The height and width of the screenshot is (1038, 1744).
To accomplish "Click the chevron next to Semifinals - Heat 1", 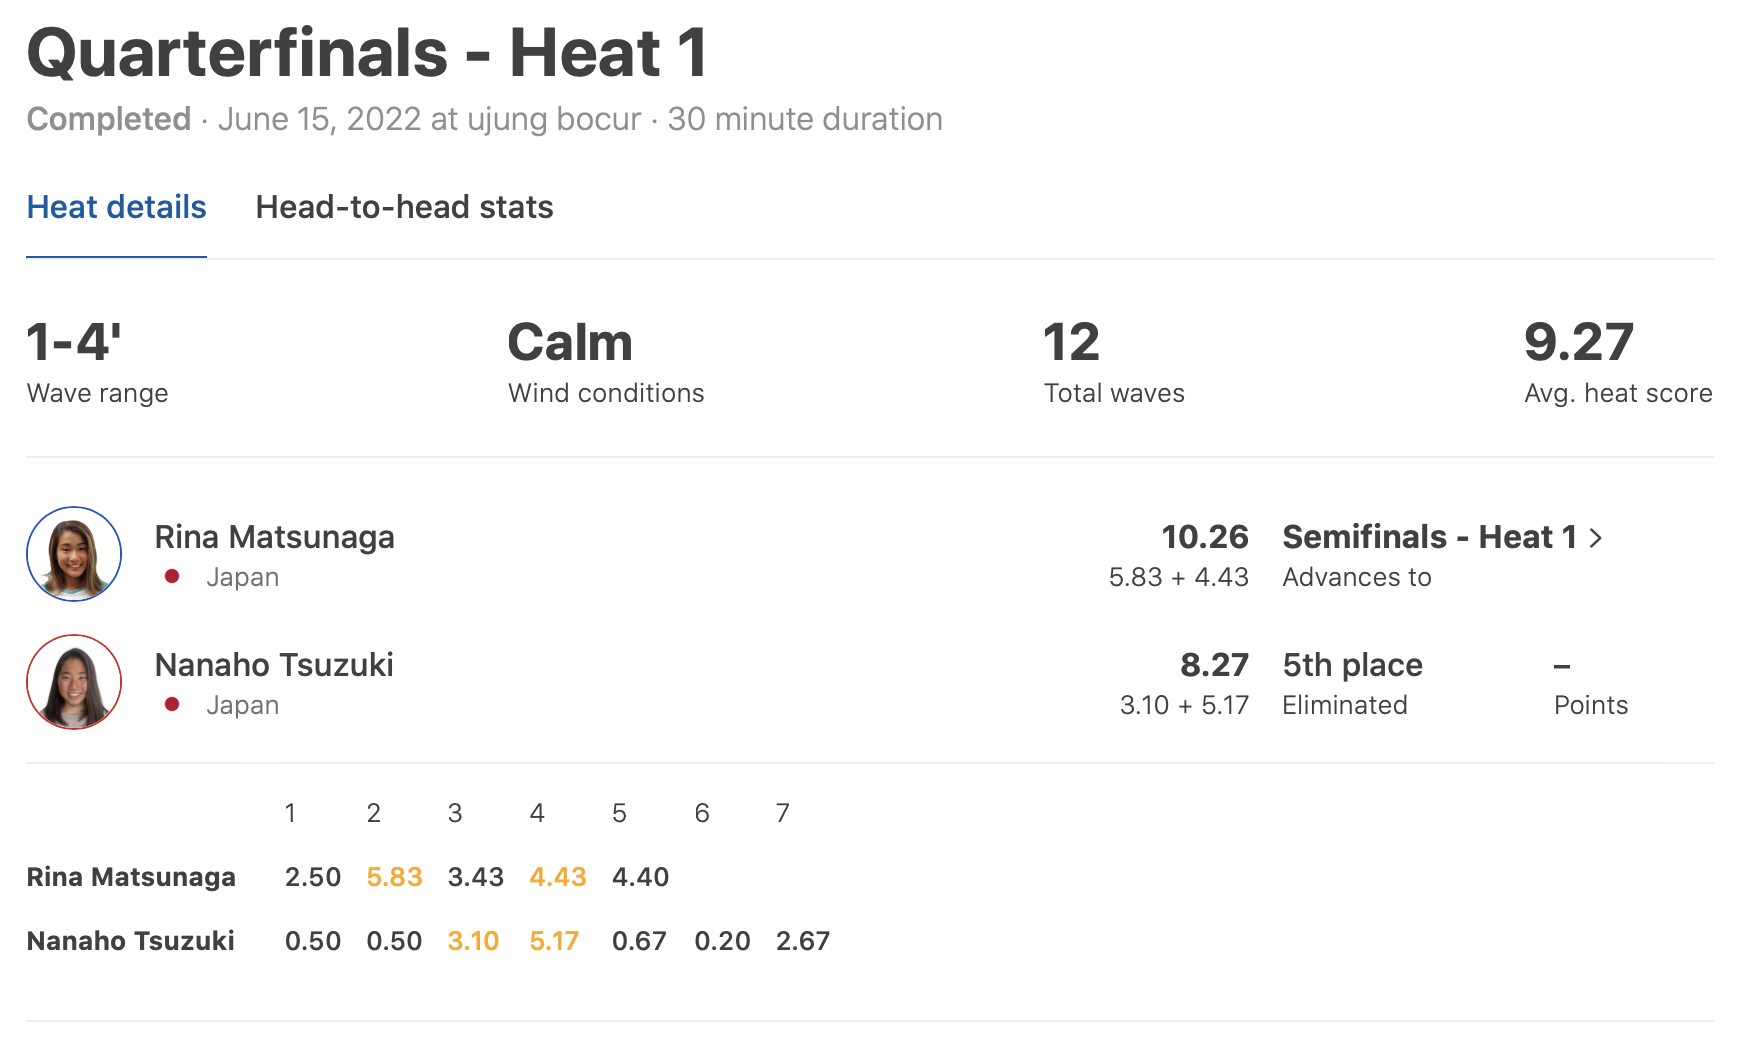I will click(x=1596, y=538).
